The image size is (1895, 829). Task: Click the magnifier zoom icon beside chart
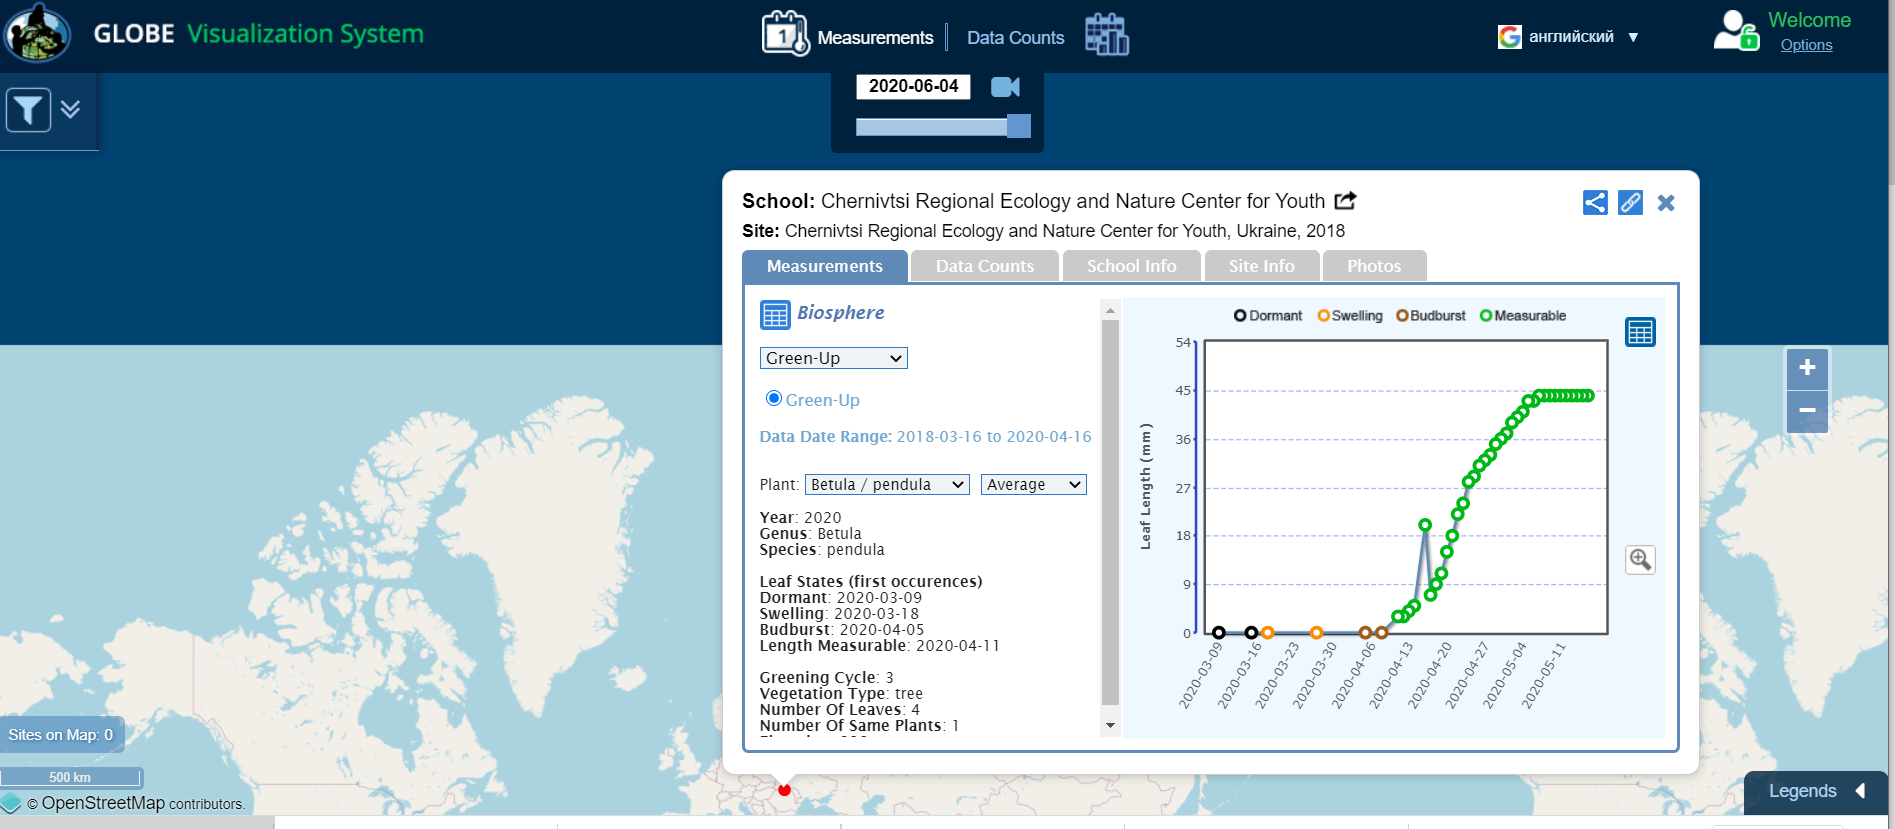pyautogui.click(x=1640, y=560)
